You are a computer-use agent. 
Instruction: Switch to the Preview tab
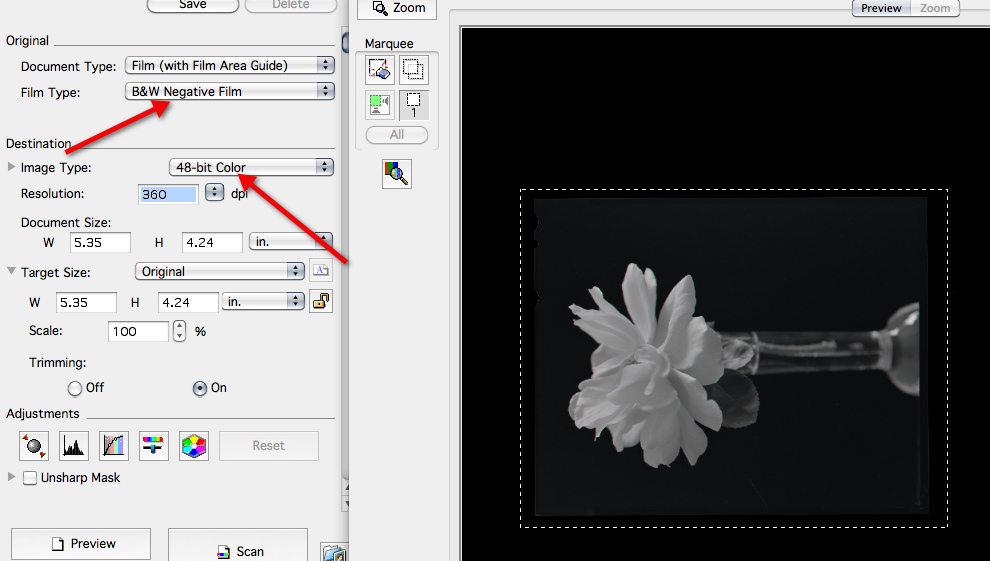pos(881,8)
